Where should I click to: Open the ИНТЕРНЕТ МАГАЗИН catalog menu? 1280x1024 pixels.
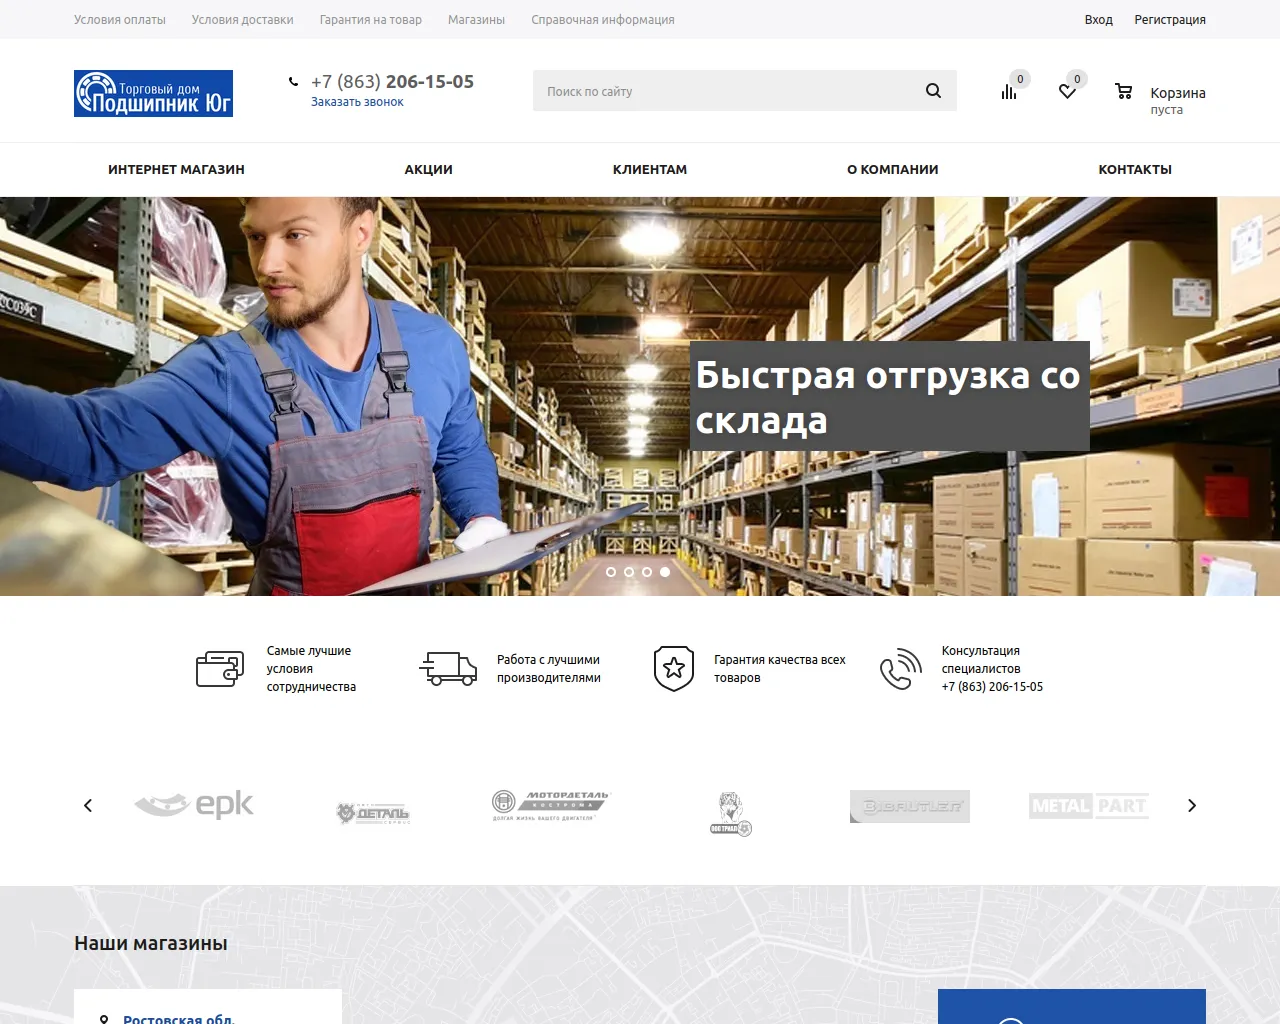(x=176, y=169)
